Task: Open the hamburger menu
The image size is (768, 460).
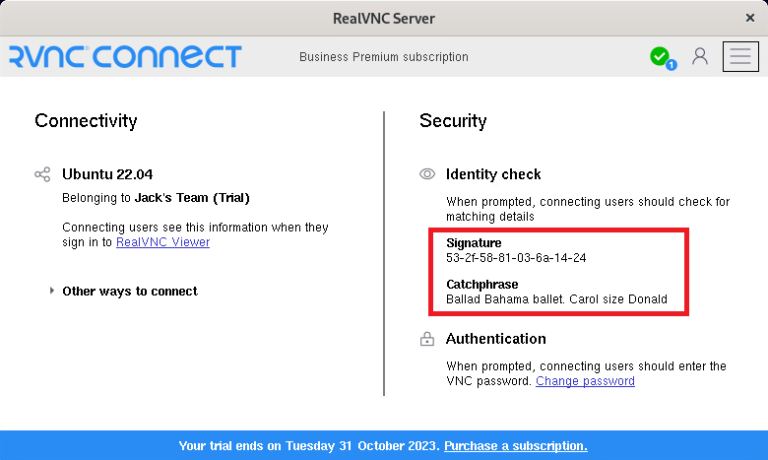Action: pos(740,56)
